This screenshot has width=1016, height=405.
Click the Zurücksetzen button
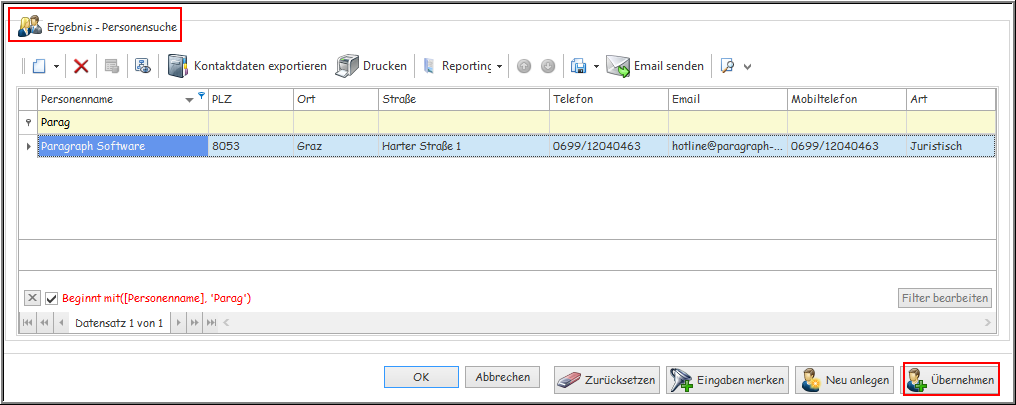pyautogui.click(x=607, y=380)
